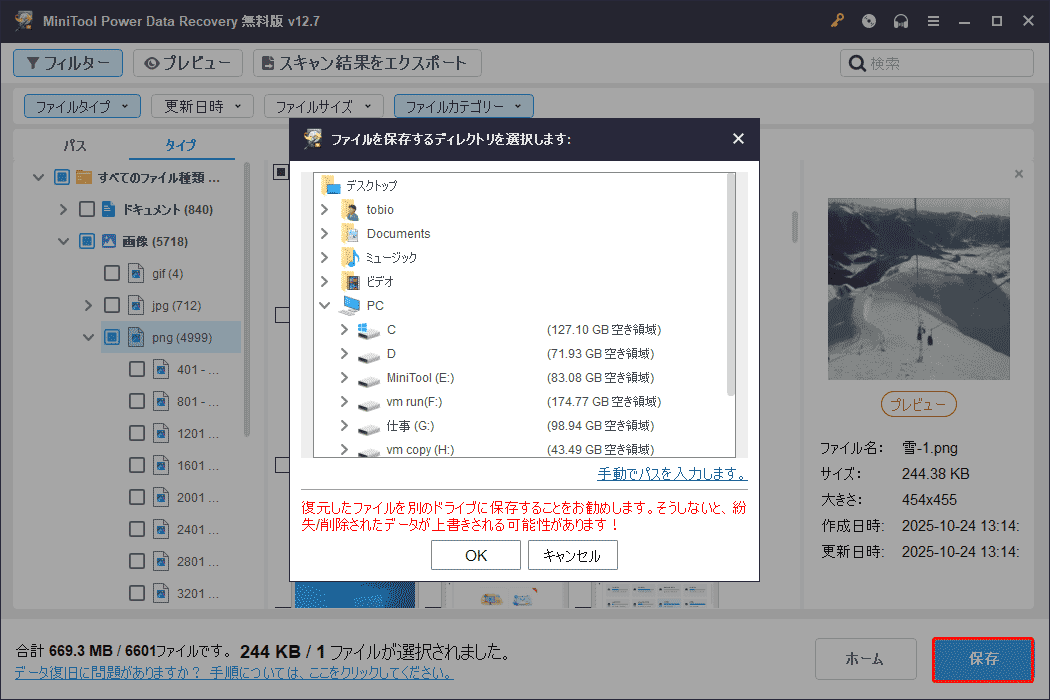This screenshot has height=700, width=1050.
Task: Click the 雪-1.png preview thumbnail
Action: (x=918, y=289)
